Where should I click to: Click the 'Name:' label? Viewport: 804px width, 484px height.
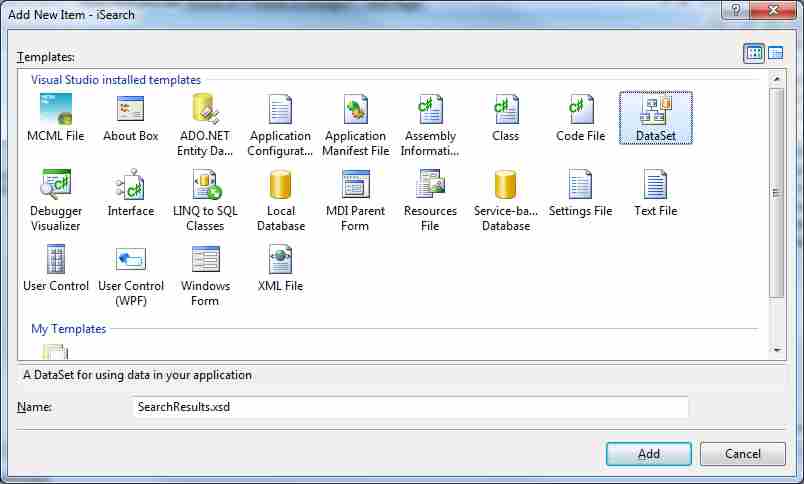point(34,407)
